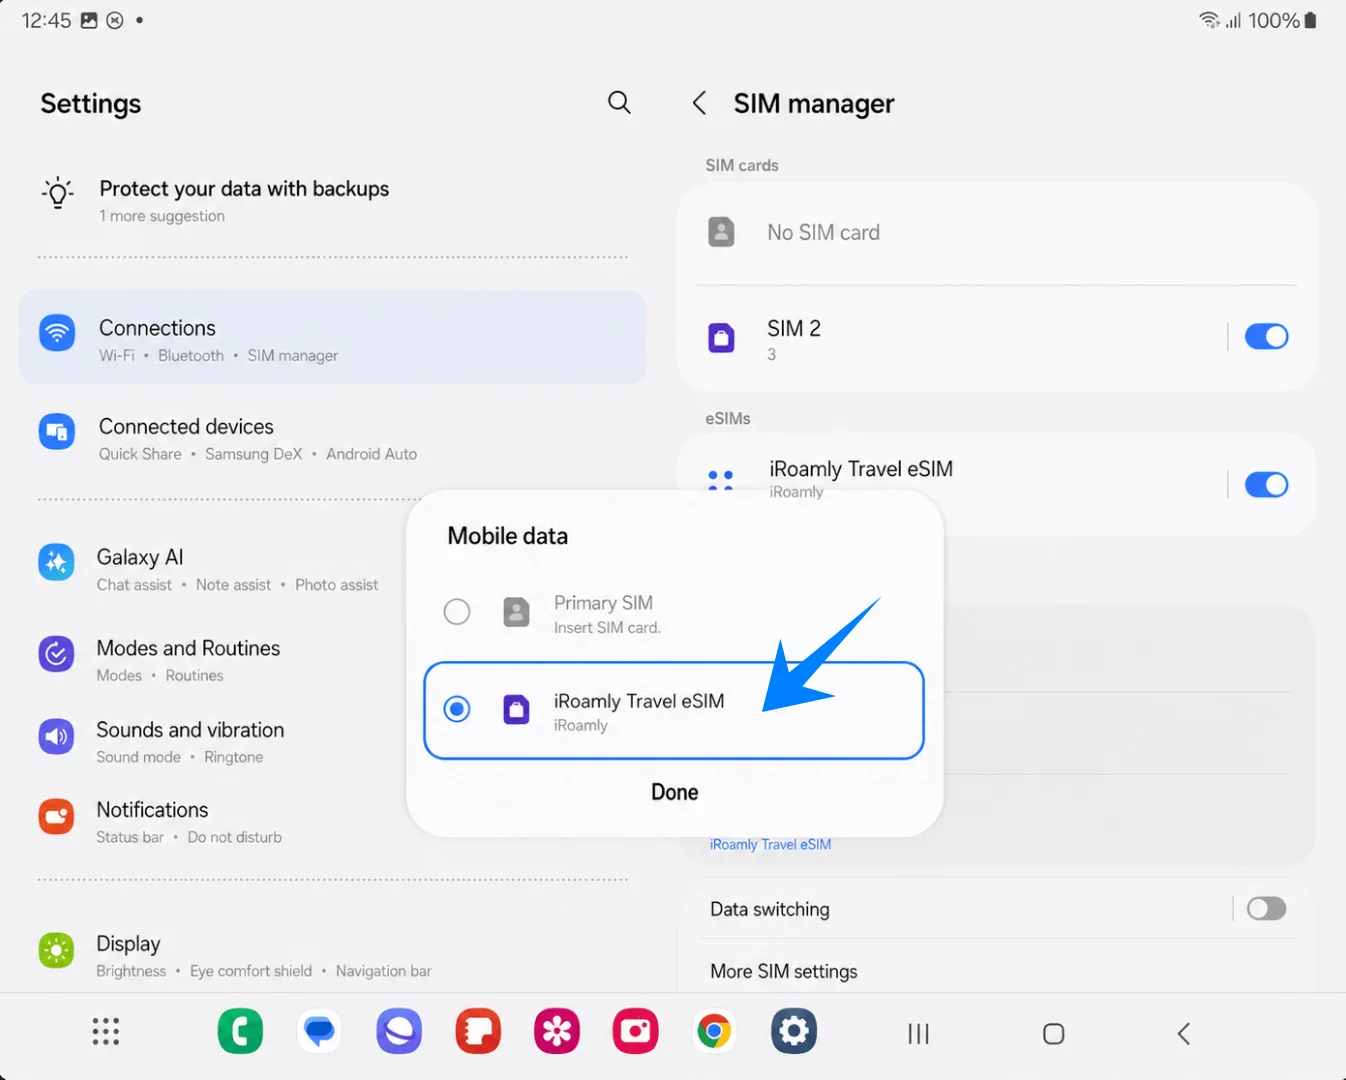Viewport: 1346px width, 1080px height.
Task: Open Connected devices settings
Action: [x=332, y=438]
